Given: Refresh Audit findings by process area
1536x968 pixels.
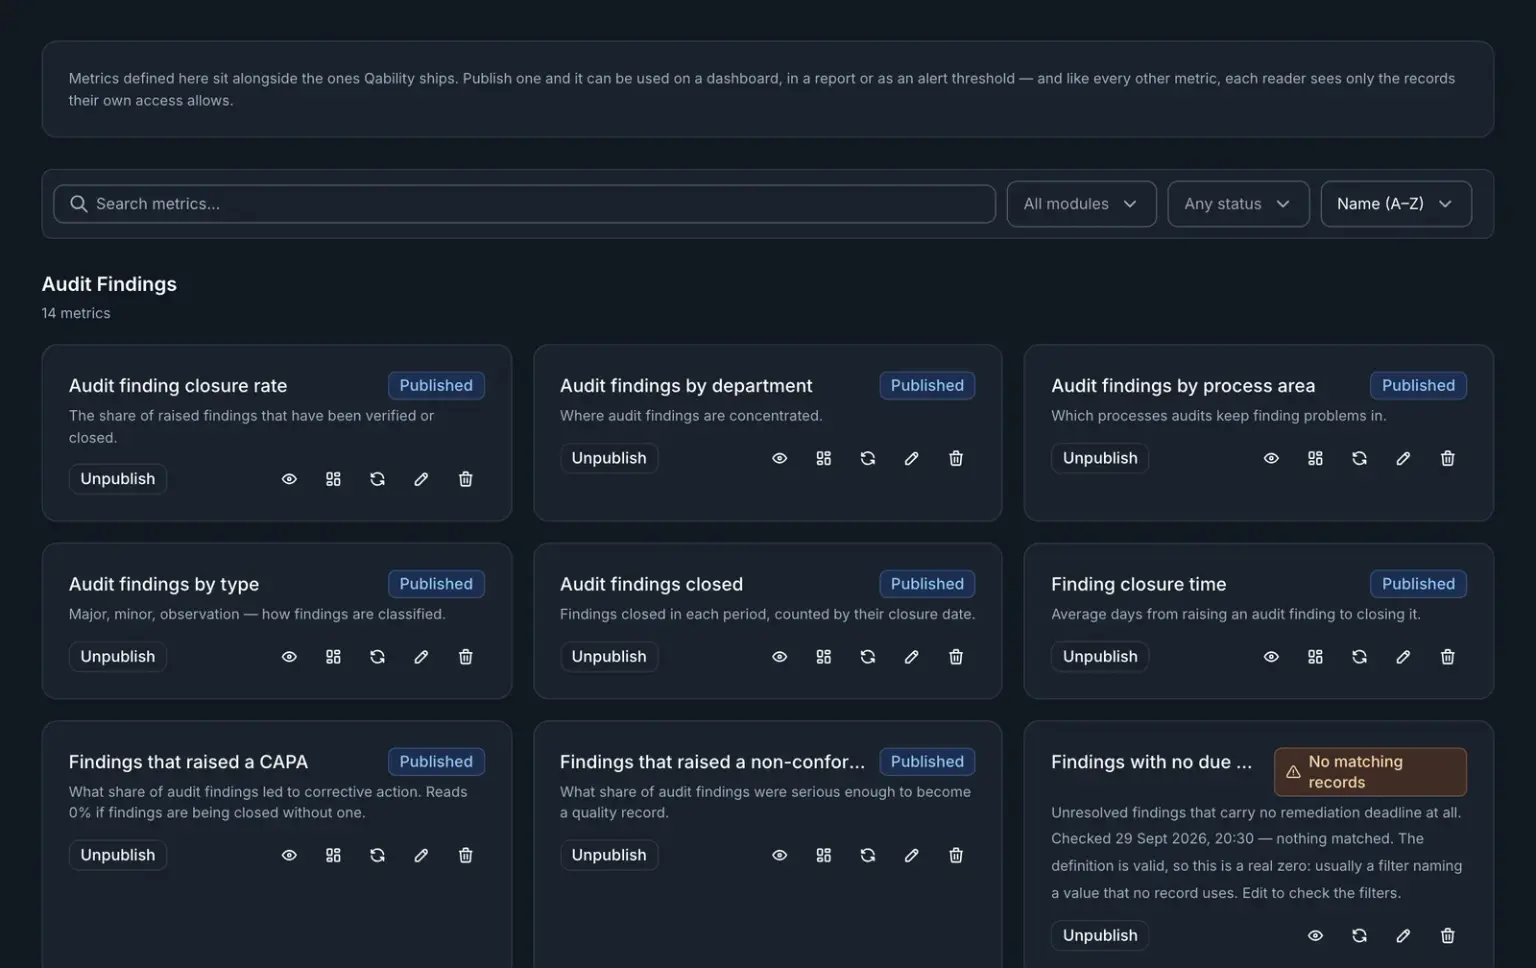Looking at the screenshot, I should tap(1359, 458).
